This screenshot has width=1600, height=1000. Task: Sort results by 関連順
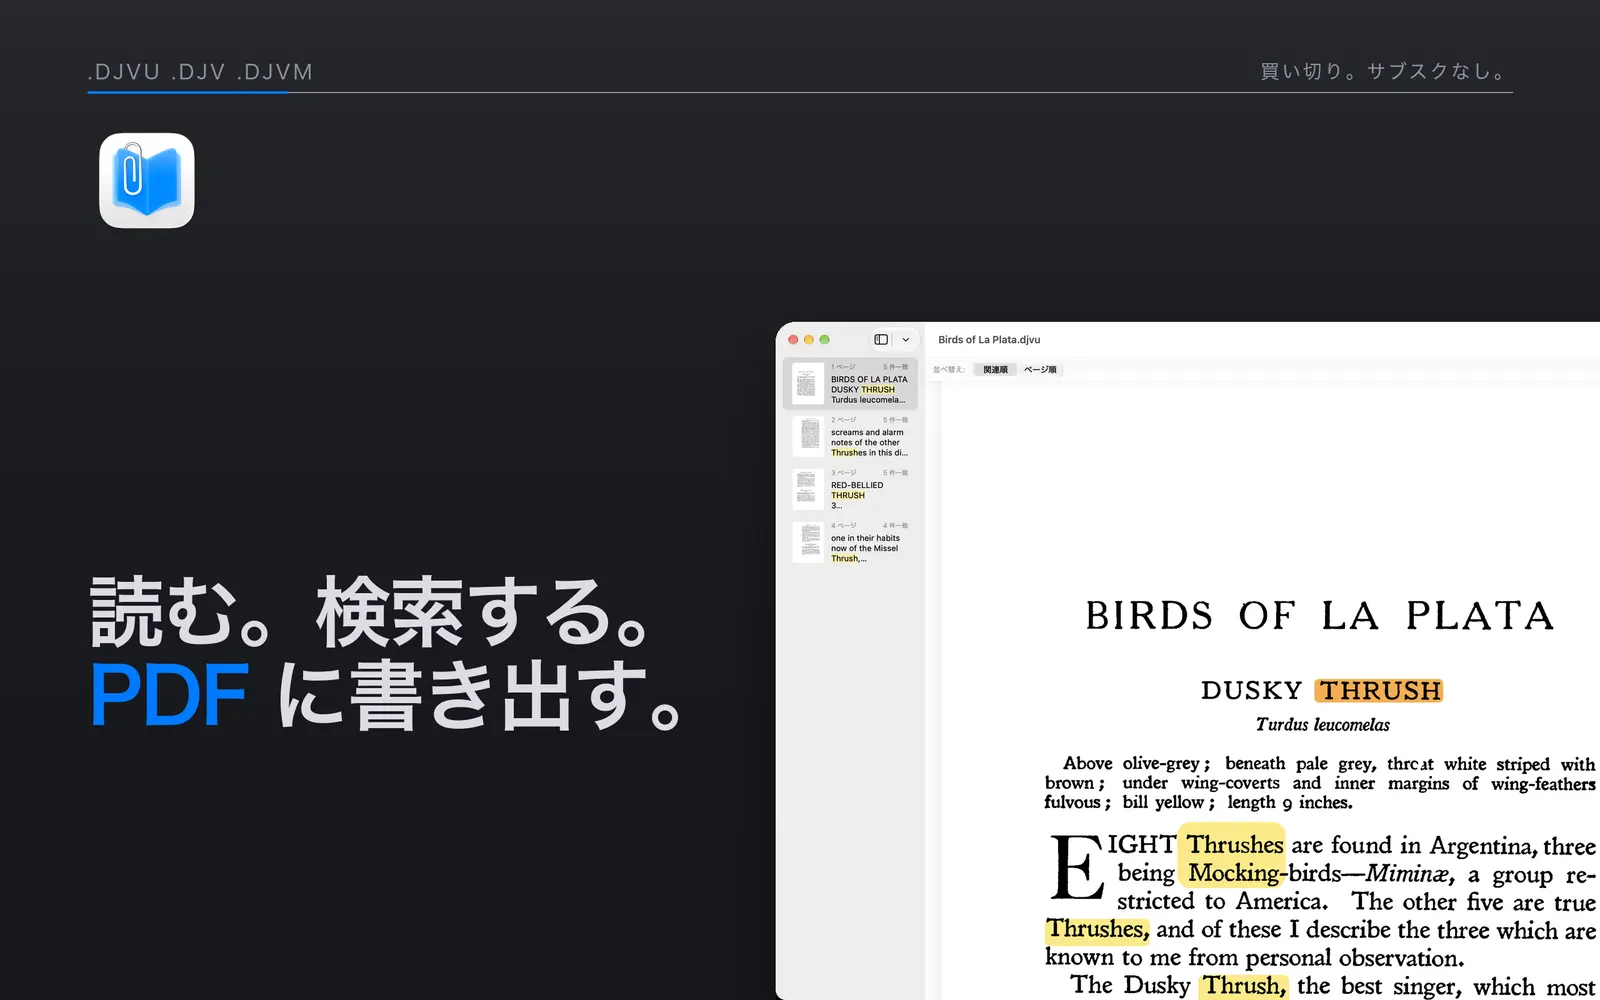995,370
